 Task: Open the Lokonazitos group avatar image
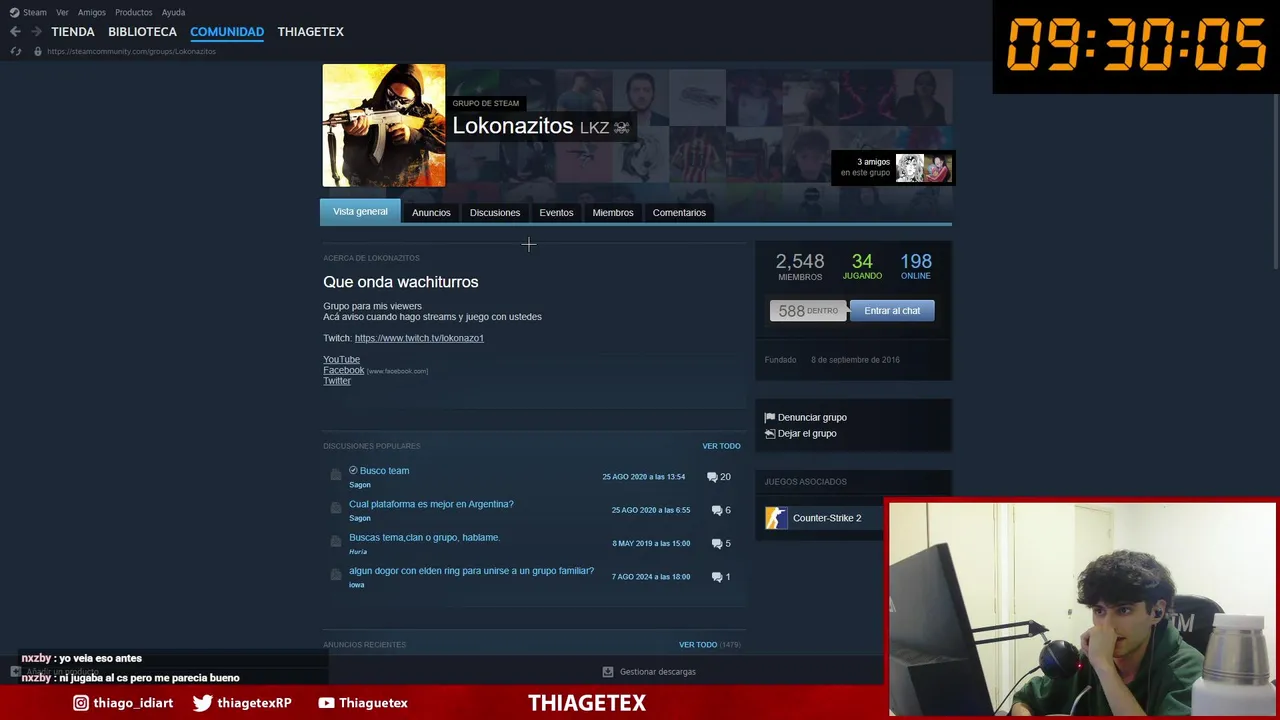(384, 125)
